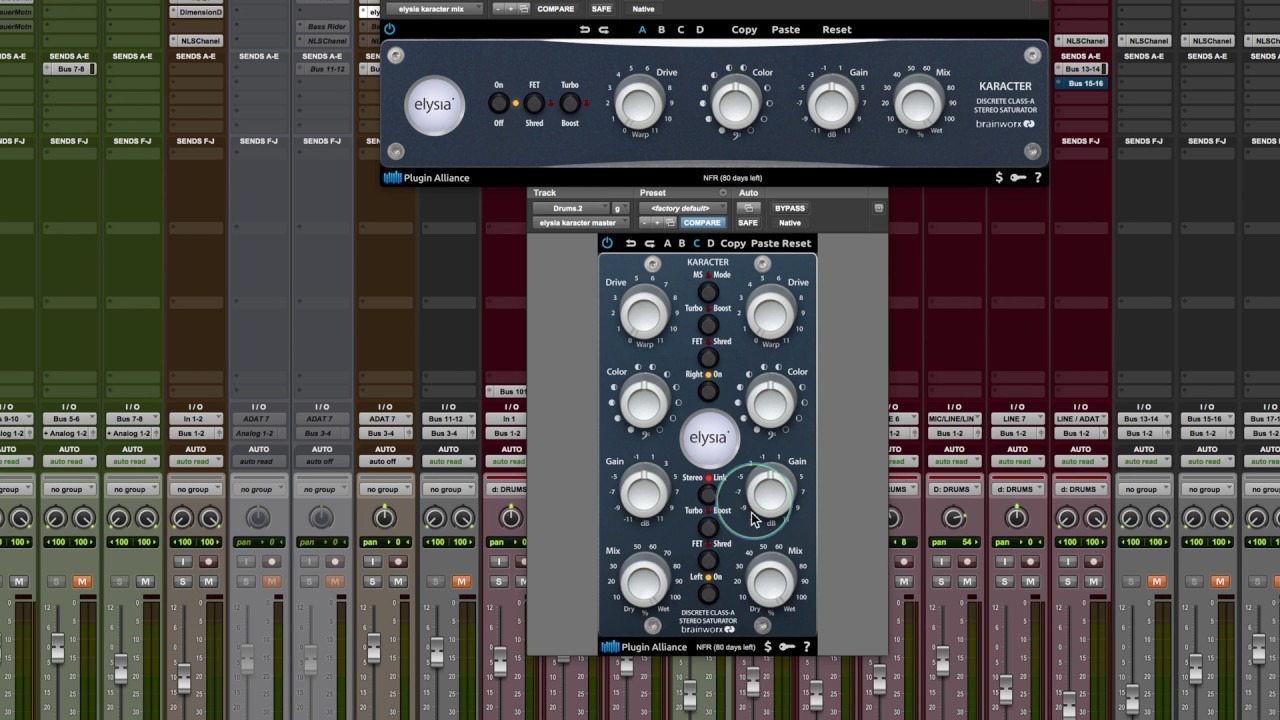Click Paste in karacter mix plugin toolbar
Screen dimensions: 1280x720
tap(786, 30)
